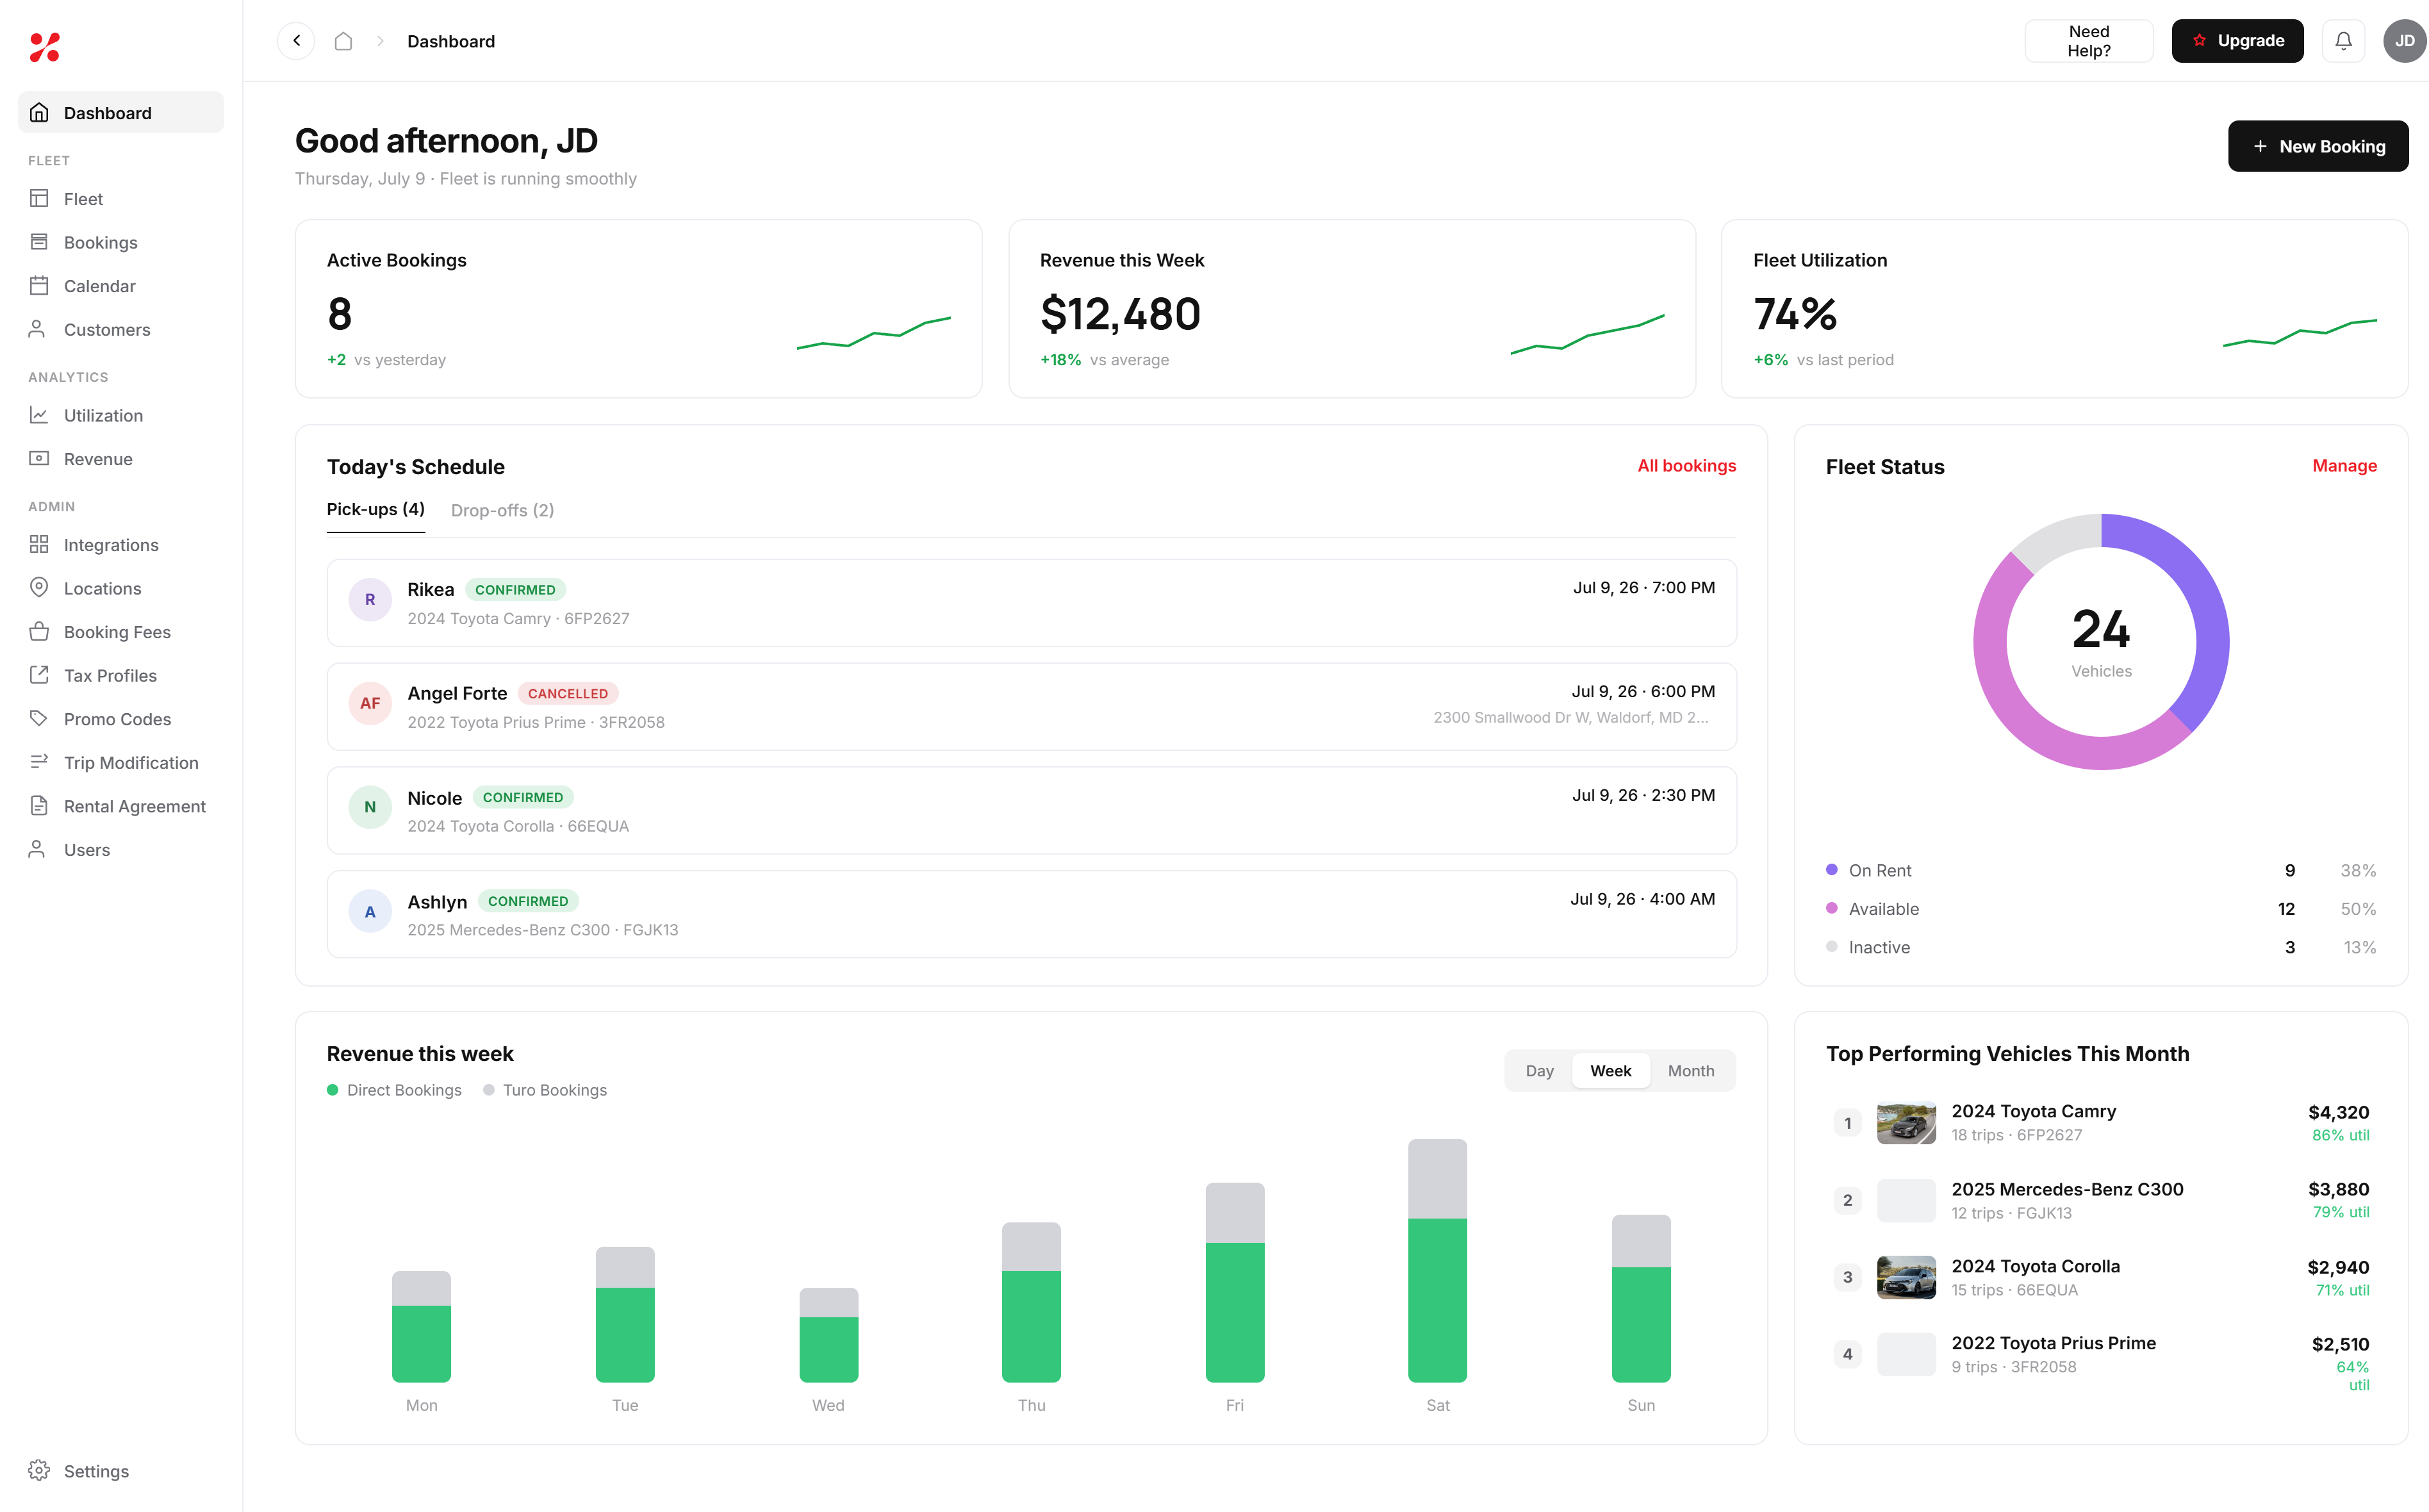Click the 2024 Toyota Corolla thumbnail
The height and width of the screenshot is (1512, 2429).
[x=1906, y=1277]
